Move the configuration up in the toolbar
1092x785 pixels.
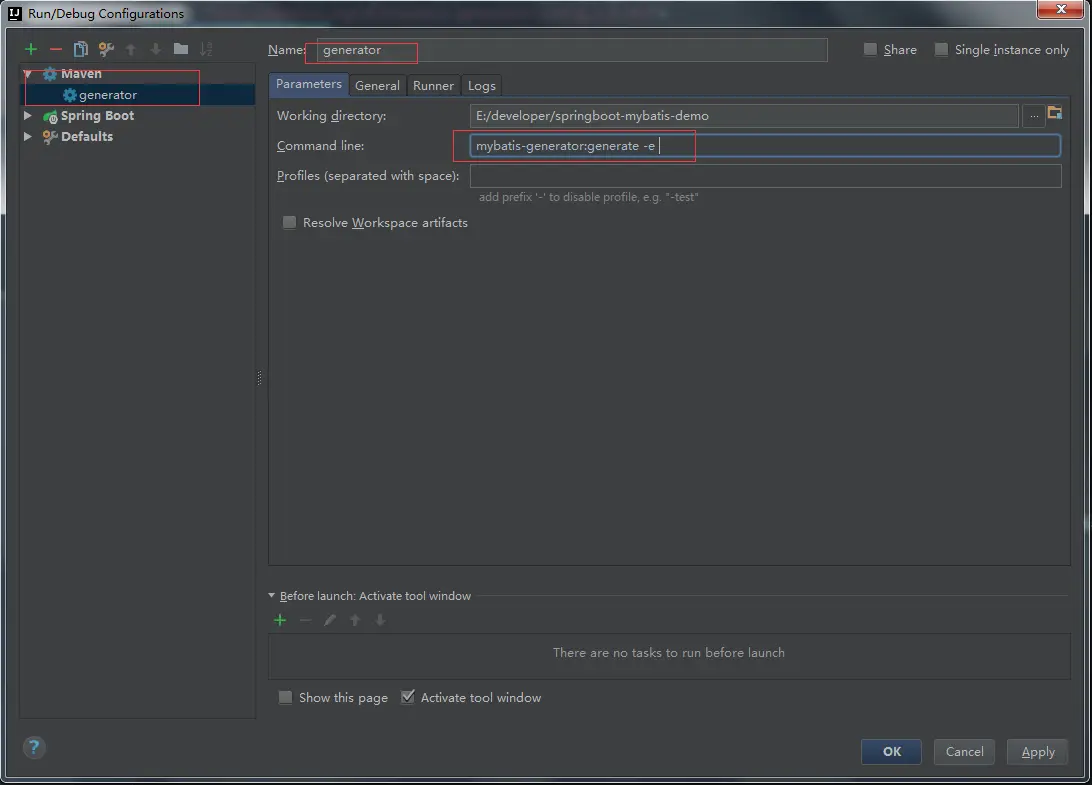click(131, 49)
